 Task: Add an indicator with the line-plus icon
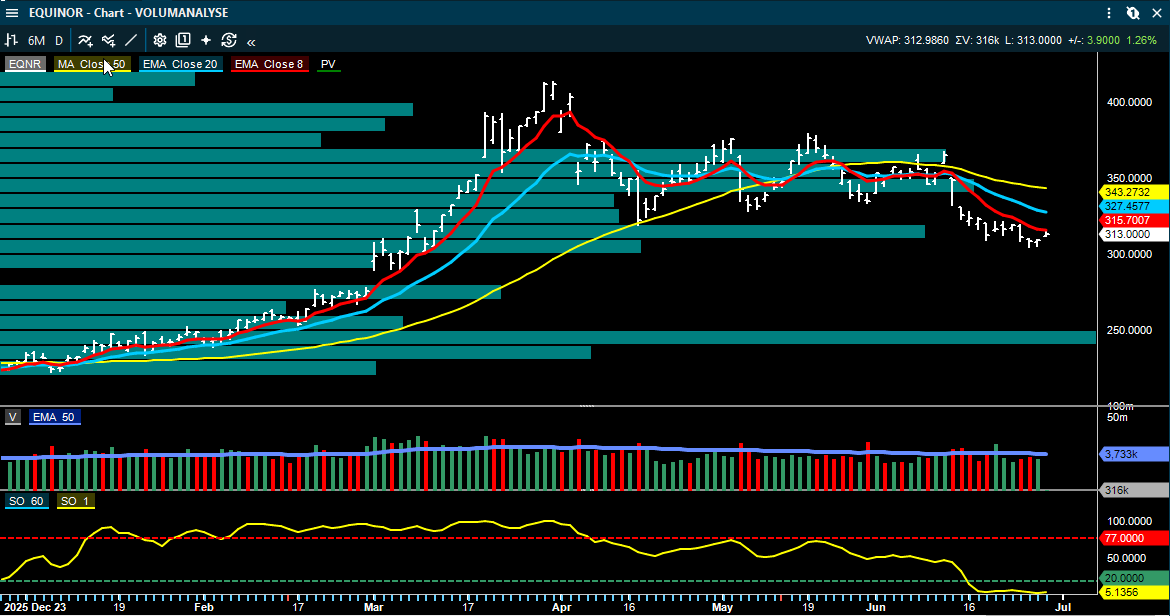[x=85, y=40]
